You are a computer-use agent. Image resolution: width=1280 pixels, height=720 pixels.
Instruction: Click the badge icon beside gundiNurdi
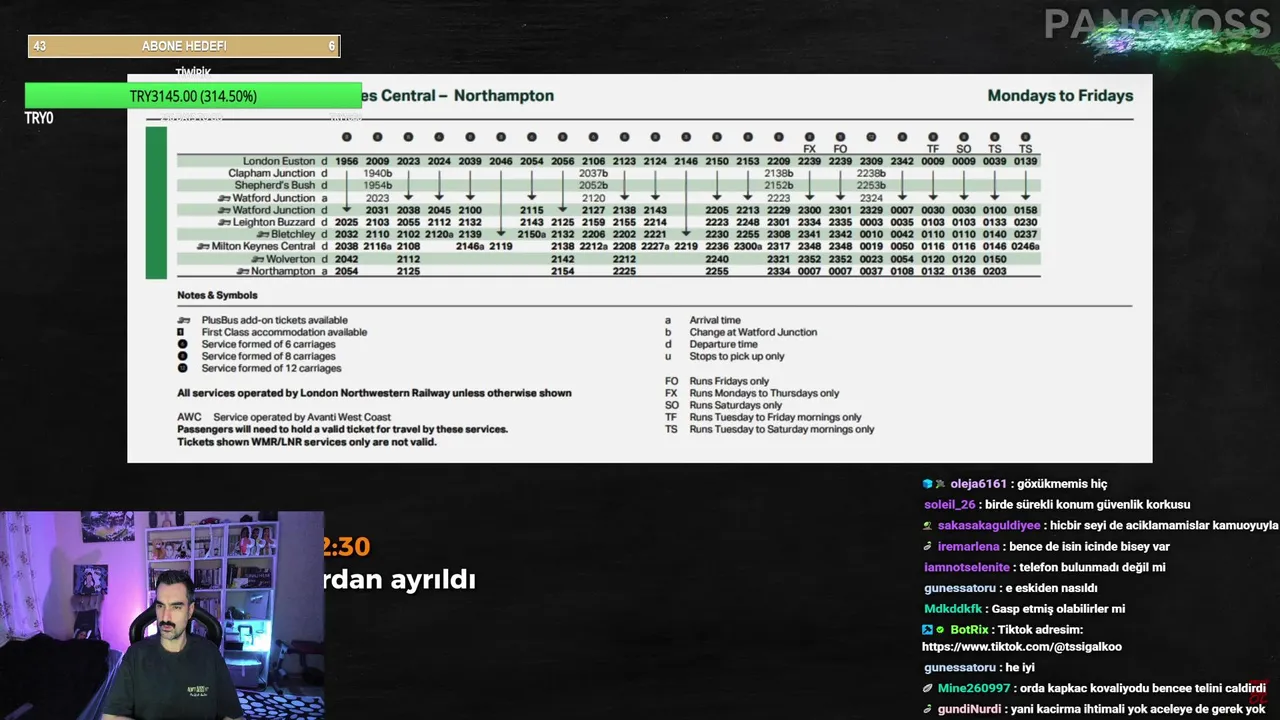pyautogui.click(x=928, y=710)
